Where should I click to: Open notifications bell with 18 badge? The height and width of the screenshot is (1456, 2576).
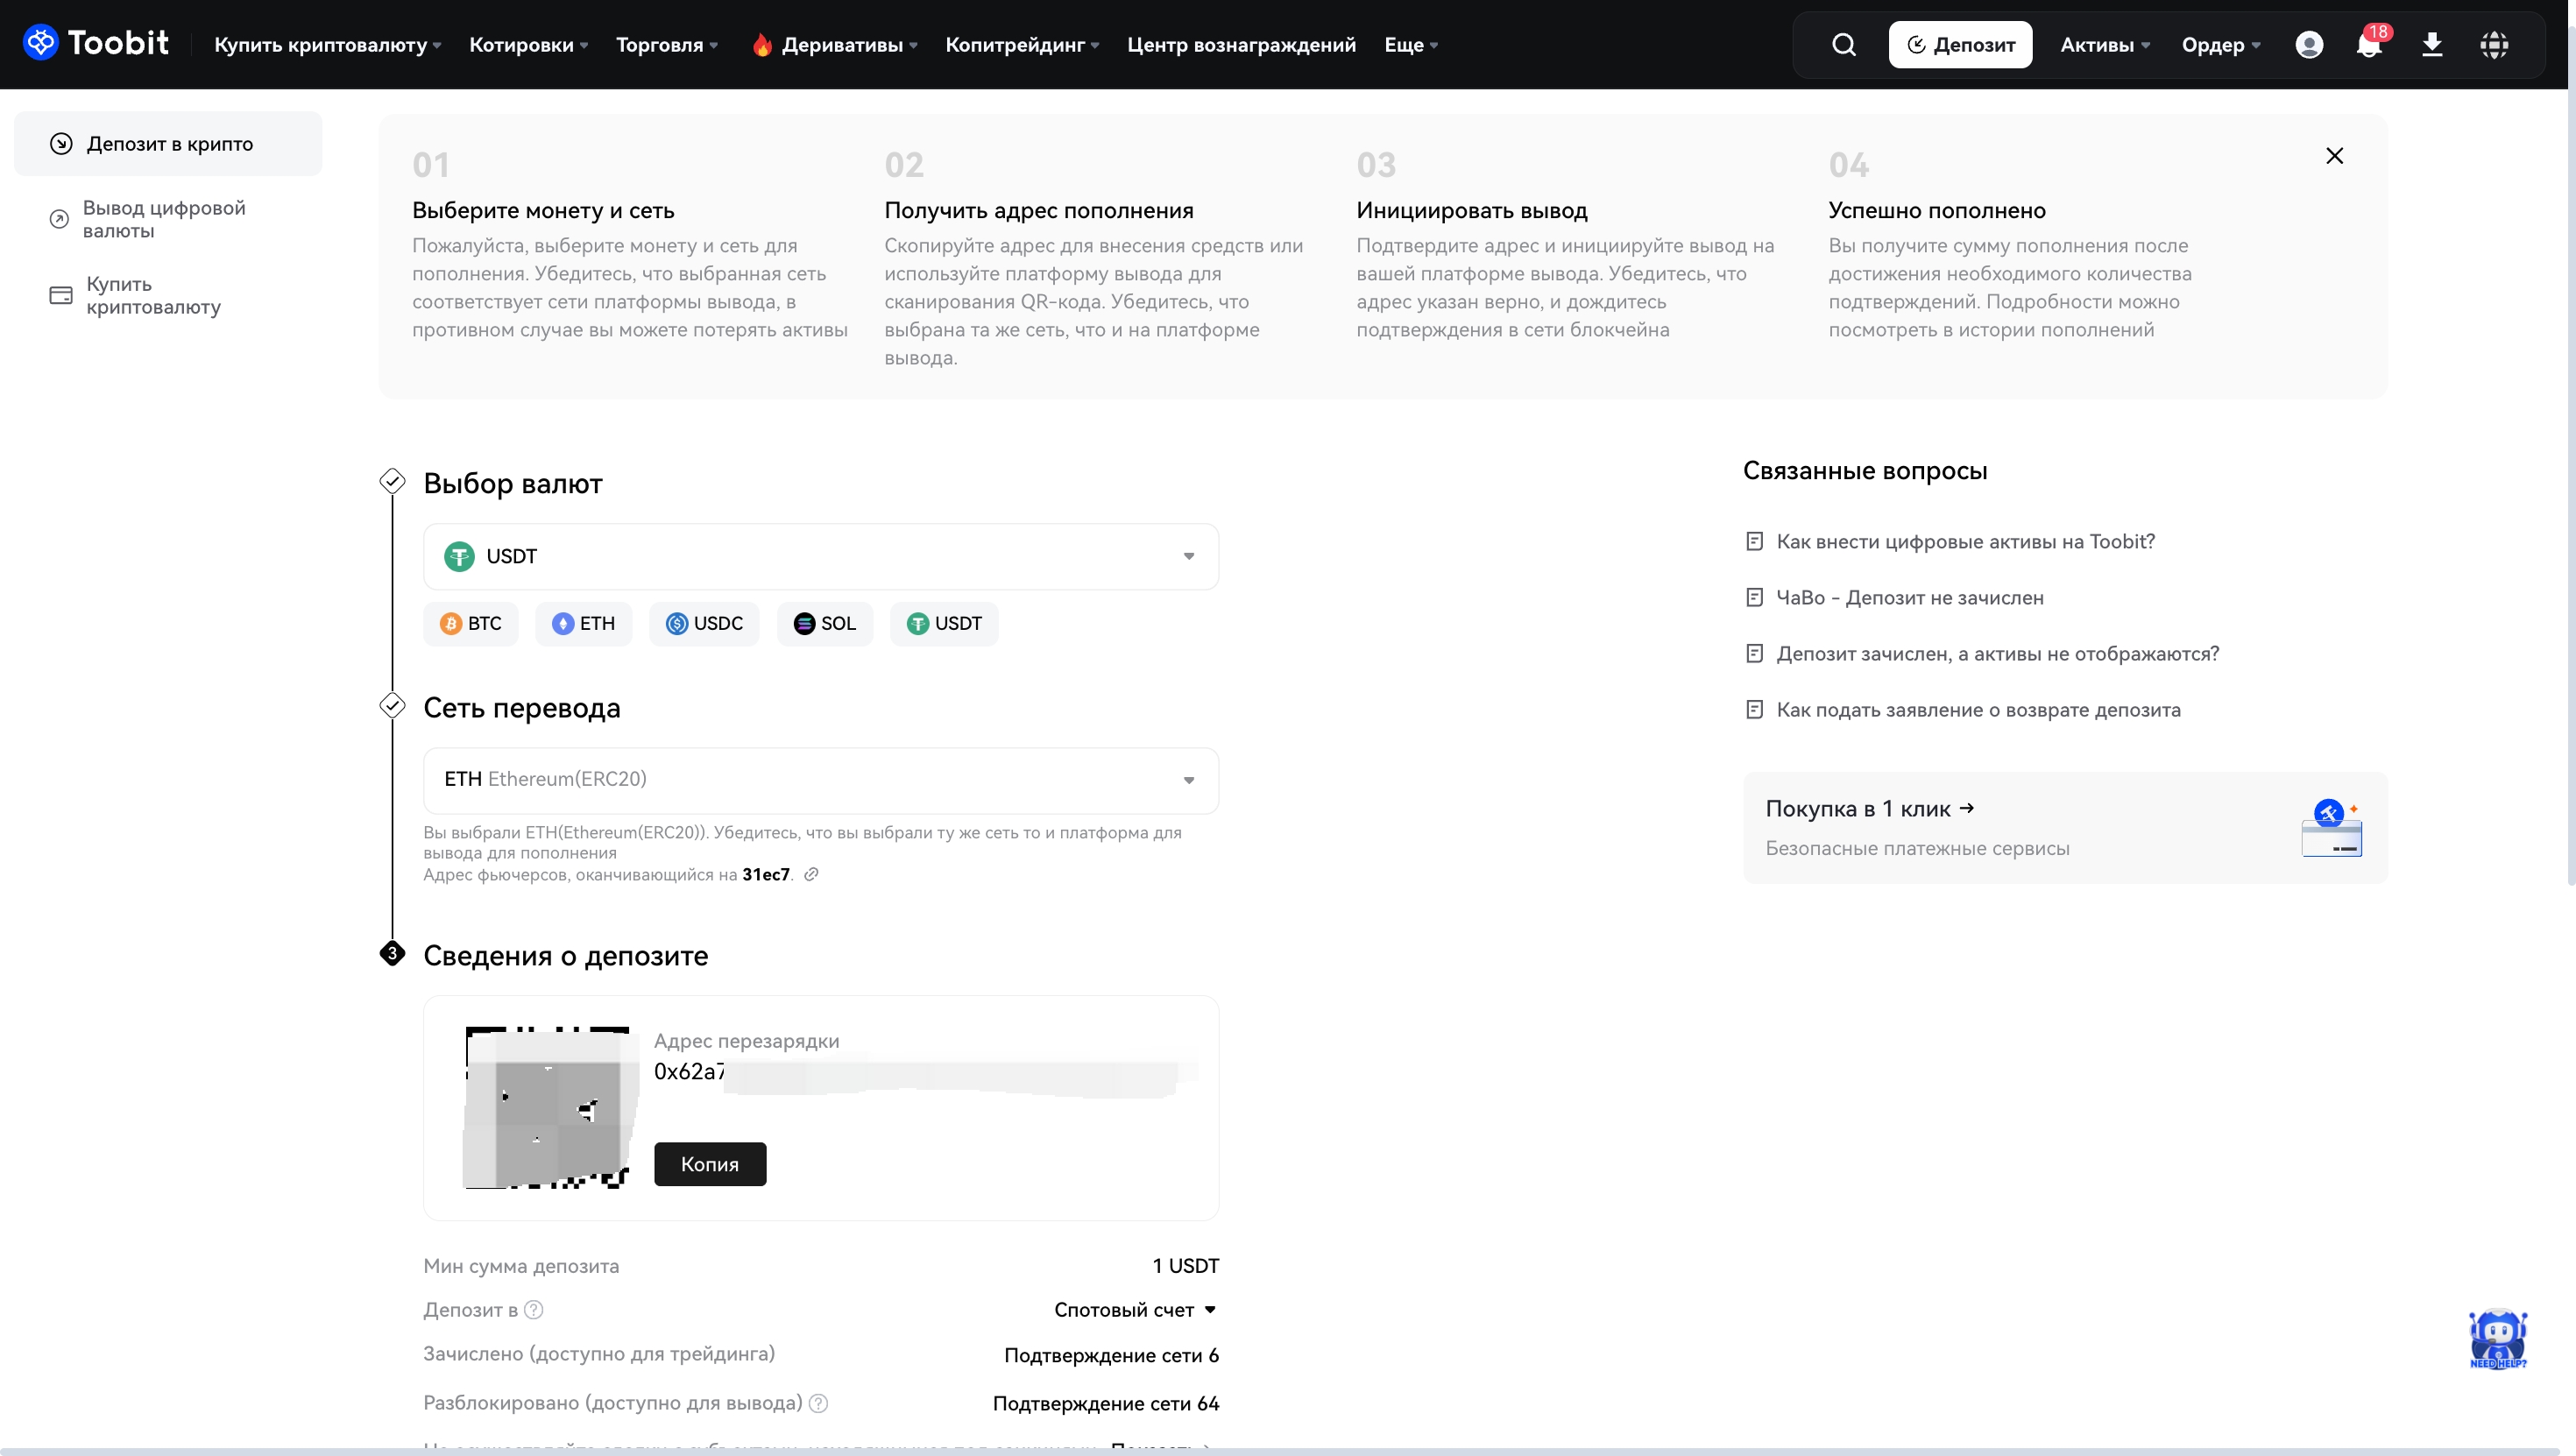(x=2369, y=45)
